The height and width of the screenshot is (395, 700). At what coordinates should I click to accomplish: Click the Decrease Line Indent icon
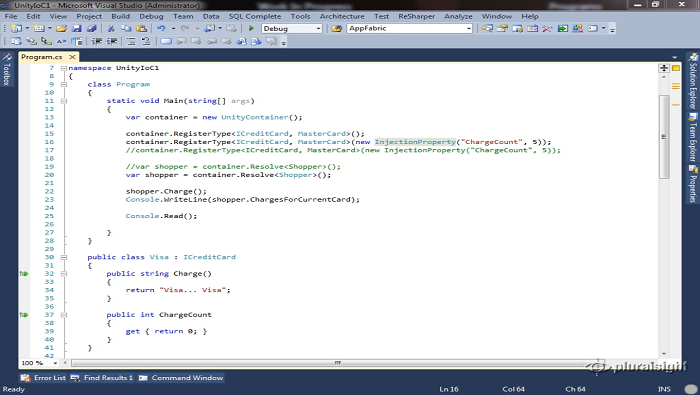(96, 42)
